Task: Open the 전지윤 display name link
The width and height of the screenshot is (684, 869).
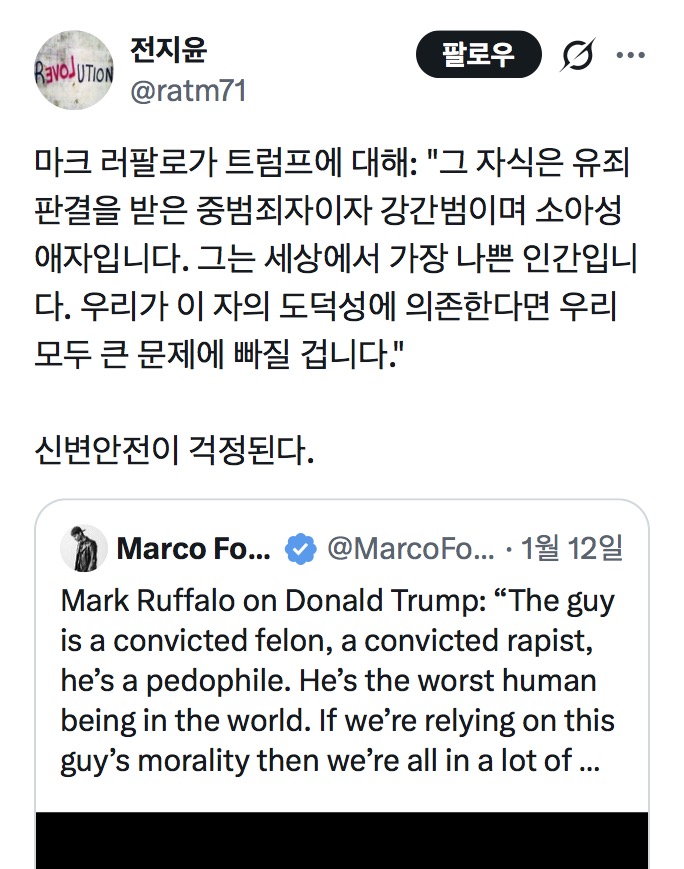Action: coord(169,49)
